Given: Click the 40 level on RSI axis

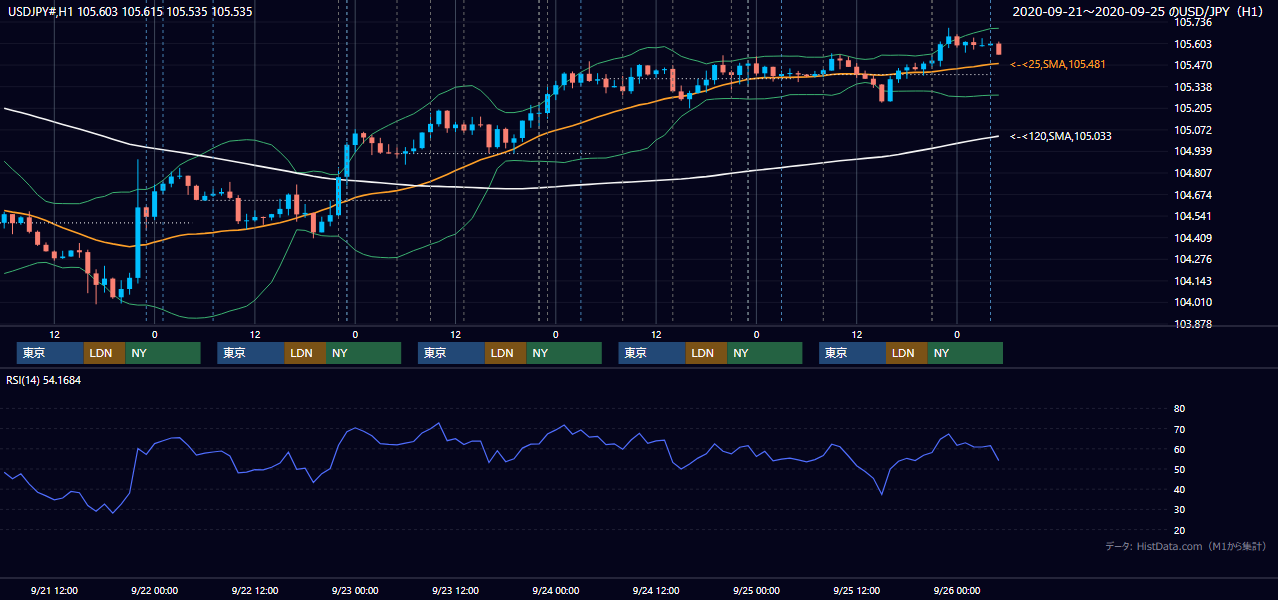Looking at the screenshot, I should click(1179, 489).
